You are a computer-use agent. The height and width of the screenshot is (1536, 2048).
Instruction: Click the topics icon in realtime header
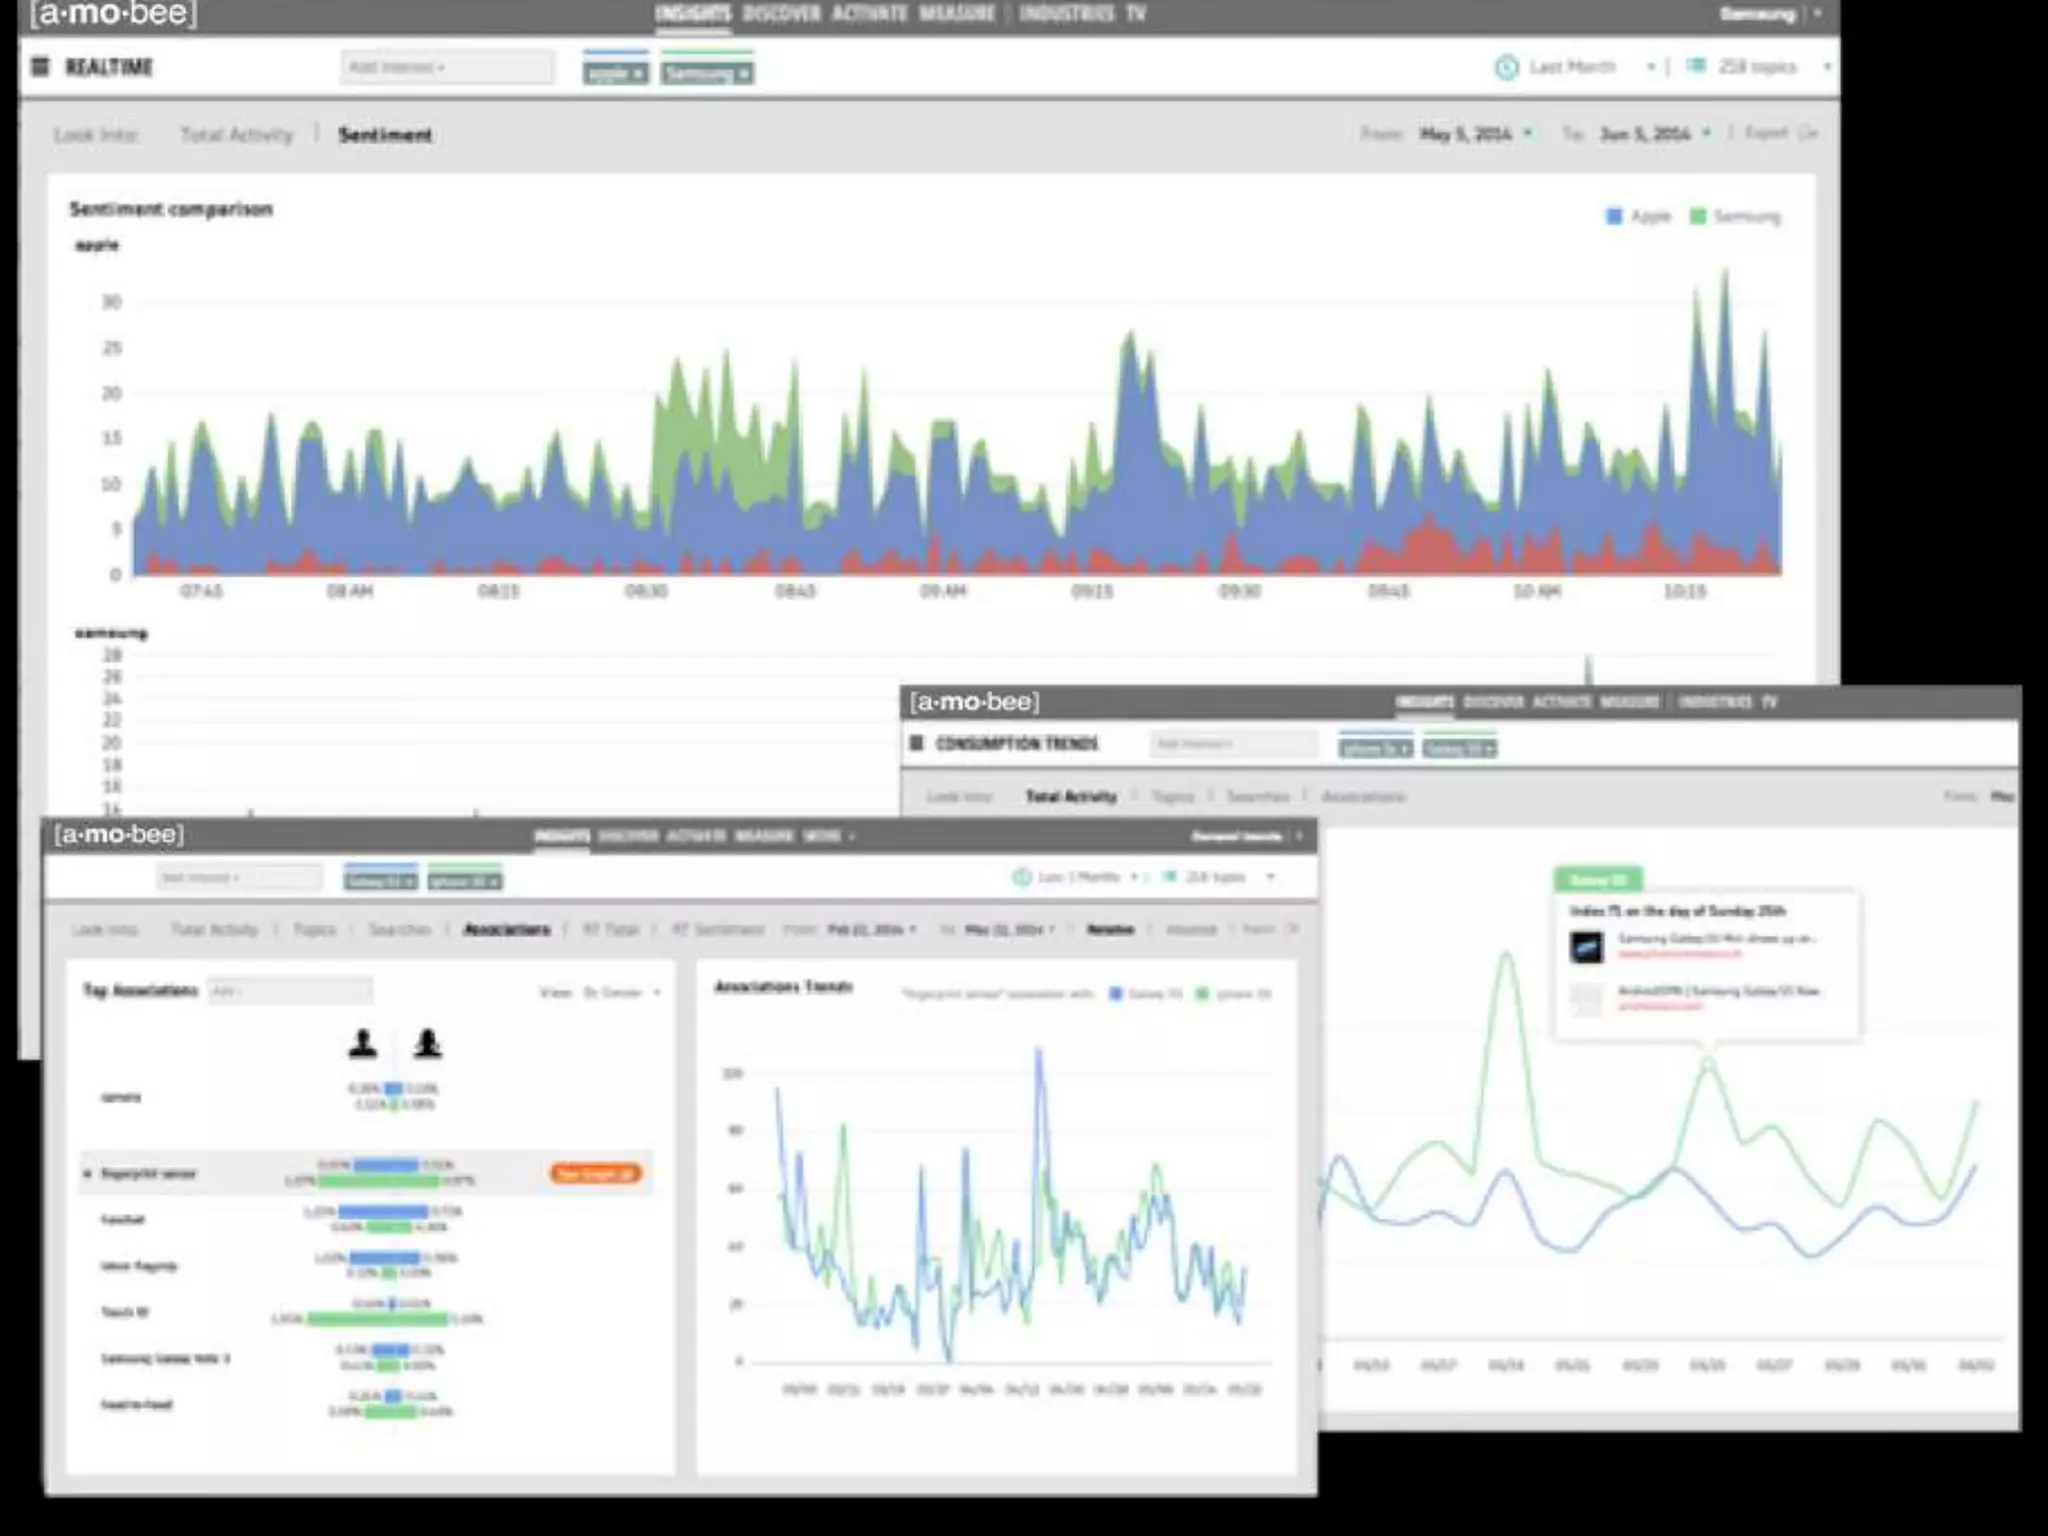point(1697,66)
